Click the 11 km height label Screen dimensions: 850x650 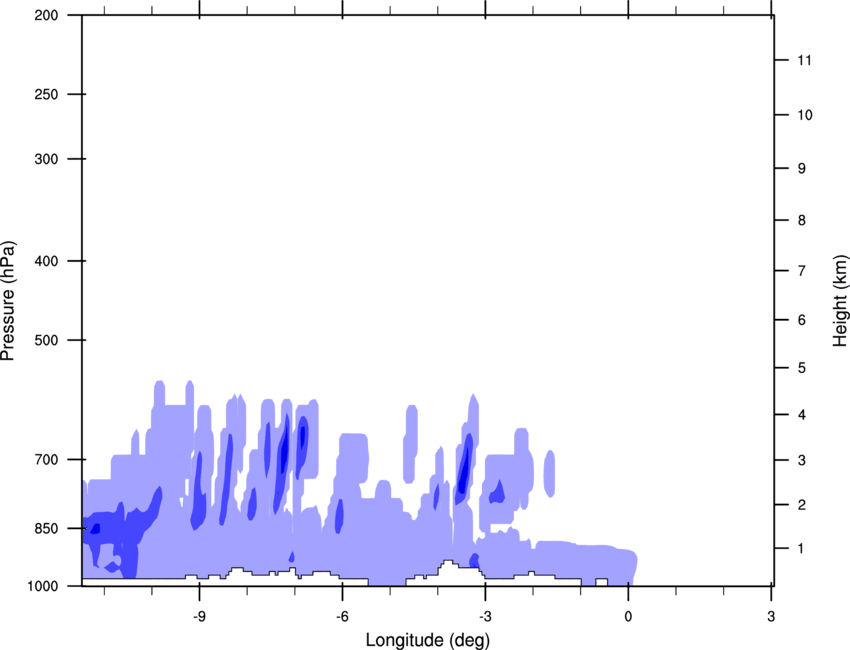coord(804,60)
